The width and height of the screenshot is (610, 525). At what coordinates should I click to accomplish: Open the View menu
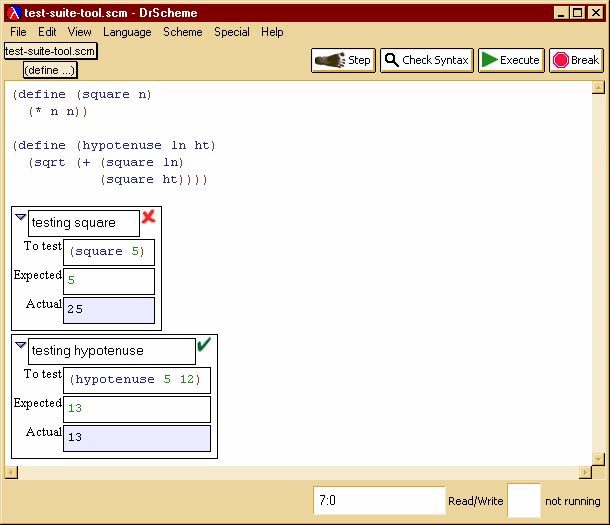pyautogui.click(x=80, y=32)
